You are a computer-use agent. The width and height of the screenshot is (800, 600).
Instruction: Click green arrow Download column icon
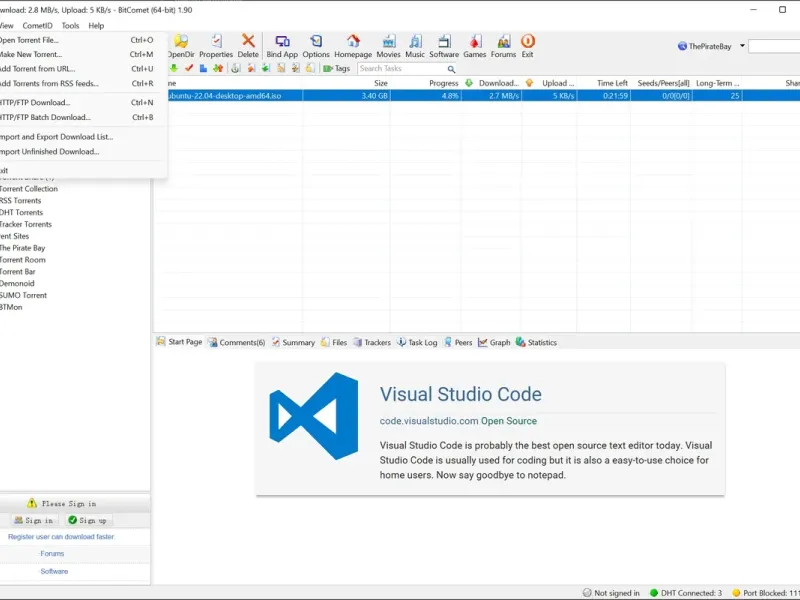[469, 83]
